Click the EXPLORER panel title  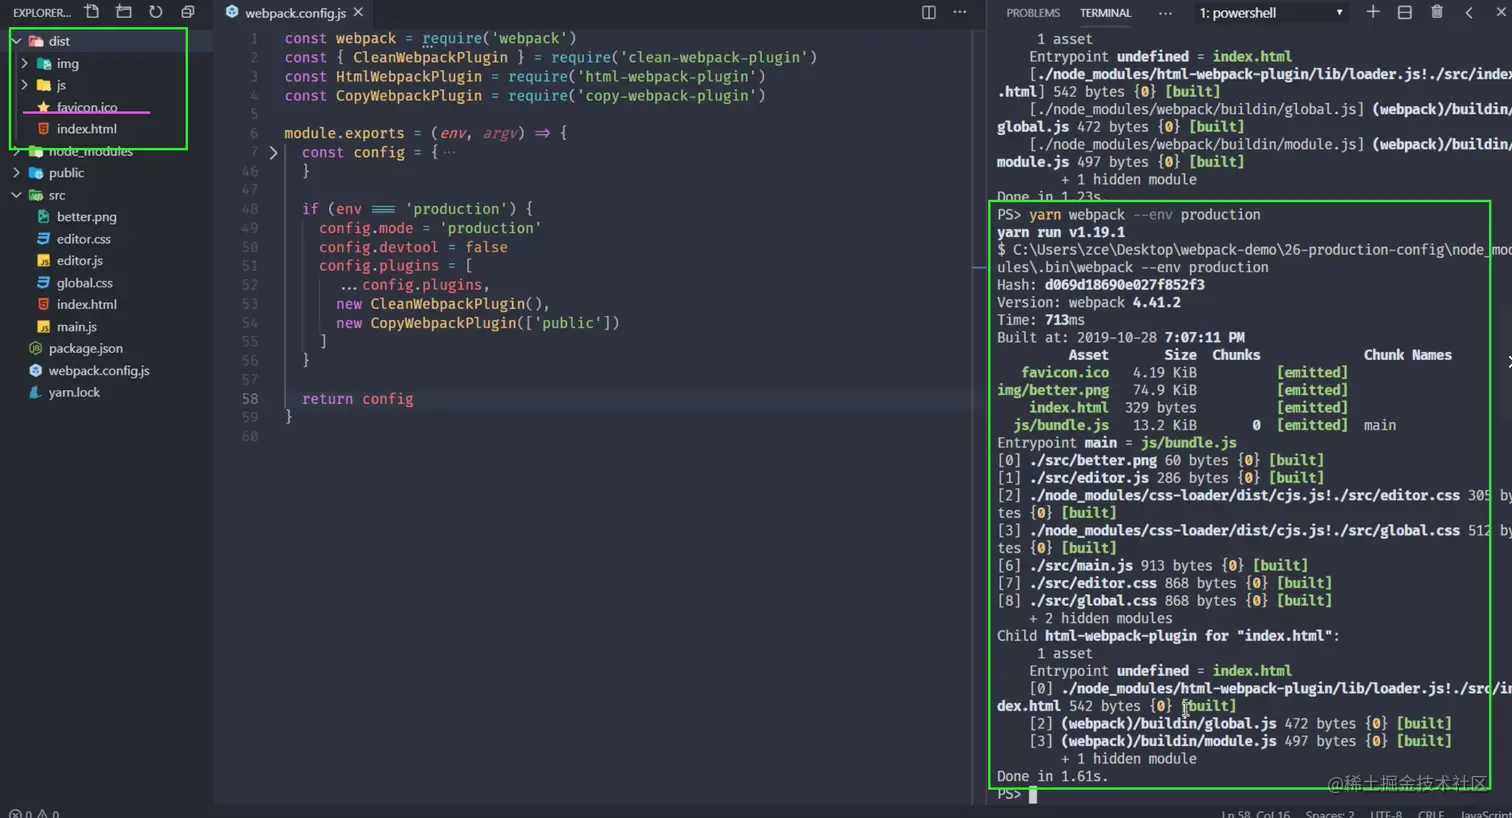41,13
